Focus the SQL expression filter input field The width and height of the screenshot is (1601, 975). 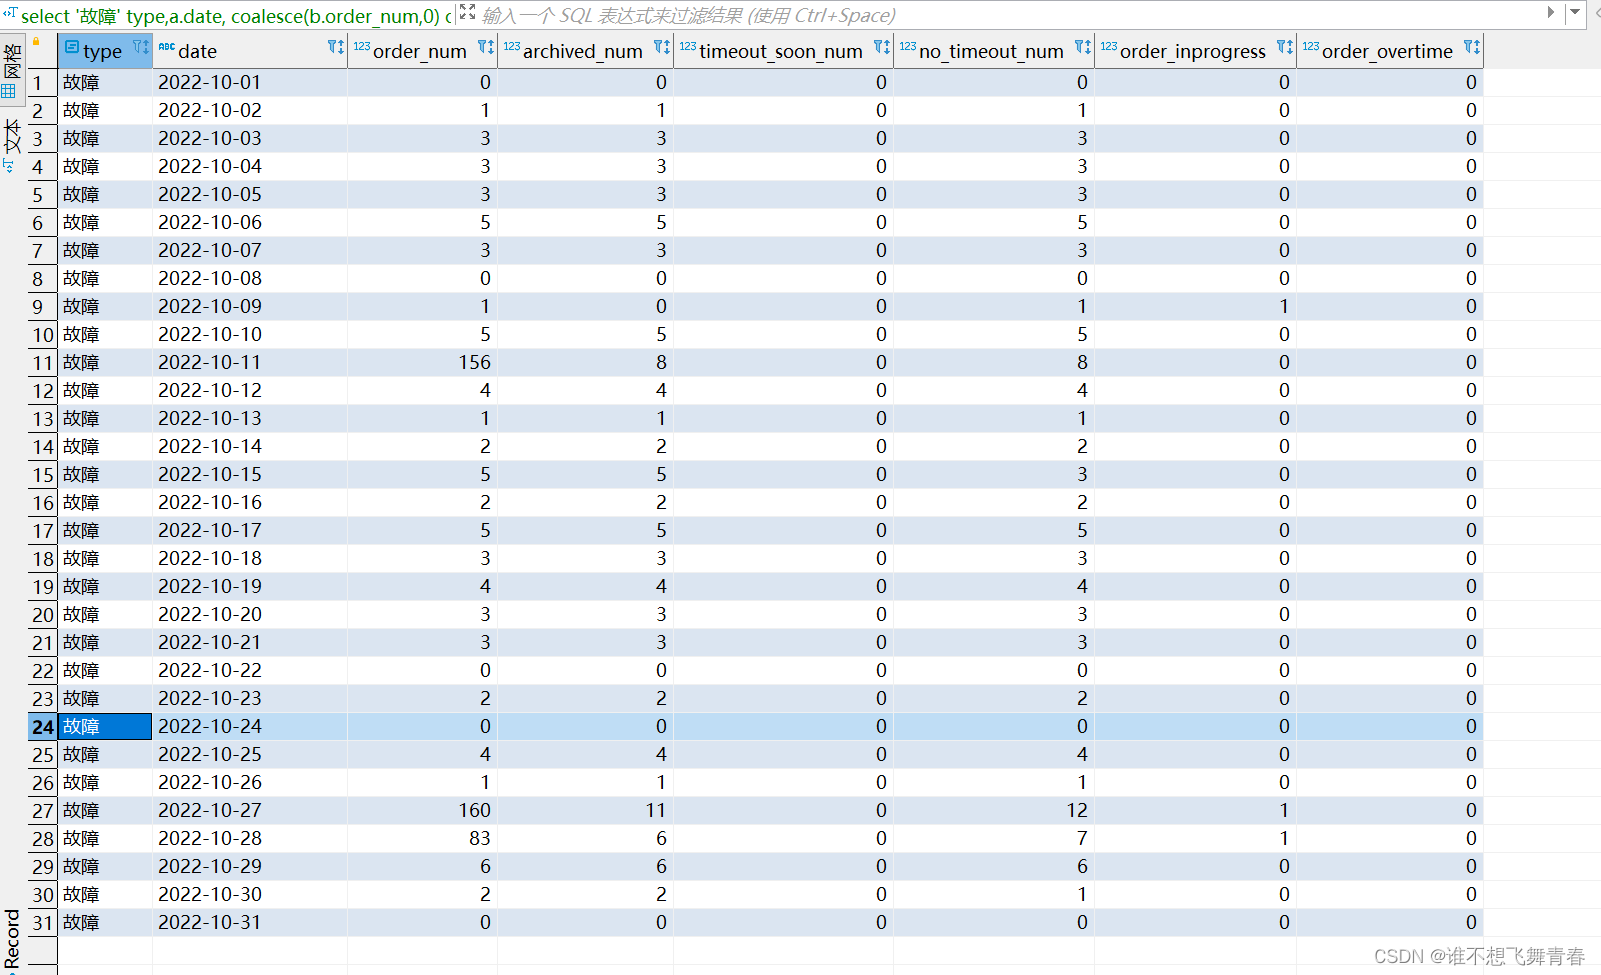[x=1010, y=15]
